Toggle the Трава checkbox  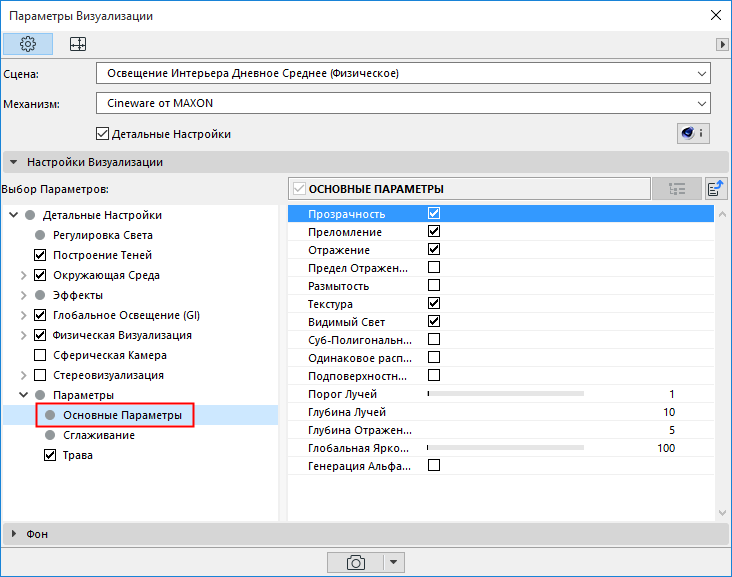click(50, 455)
